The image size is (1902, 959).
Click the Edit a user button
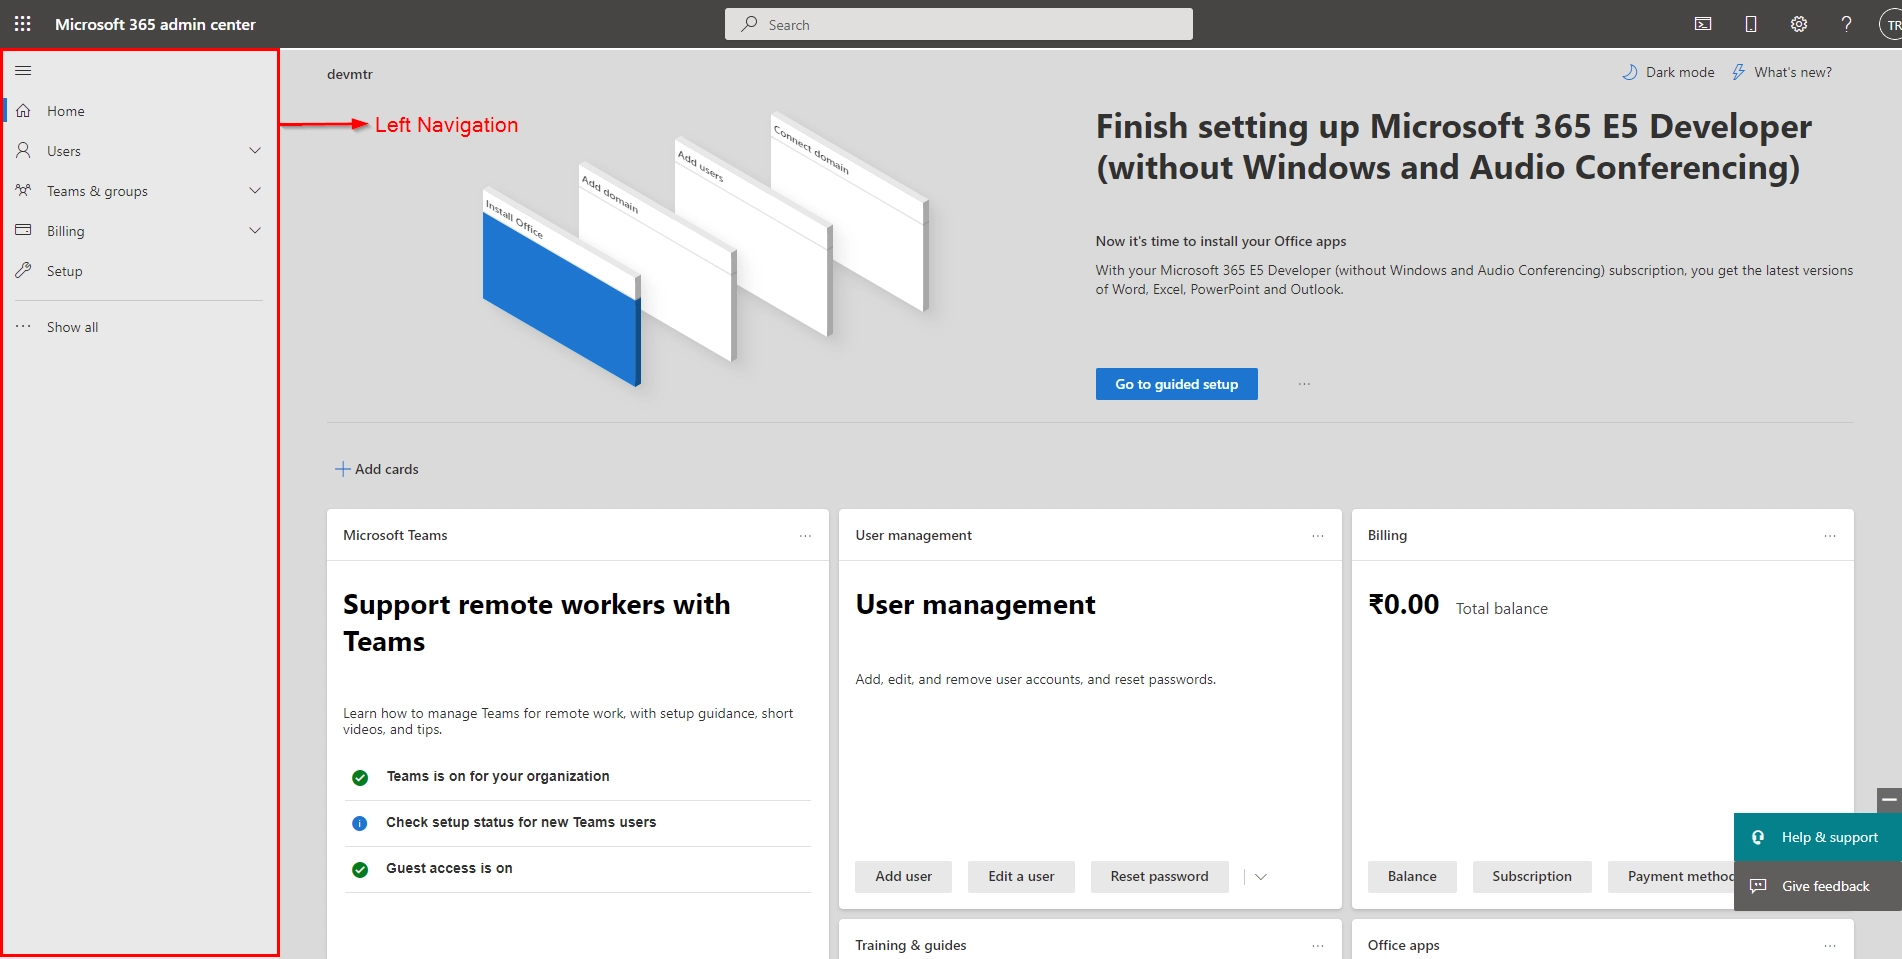tap(1021, 877)
